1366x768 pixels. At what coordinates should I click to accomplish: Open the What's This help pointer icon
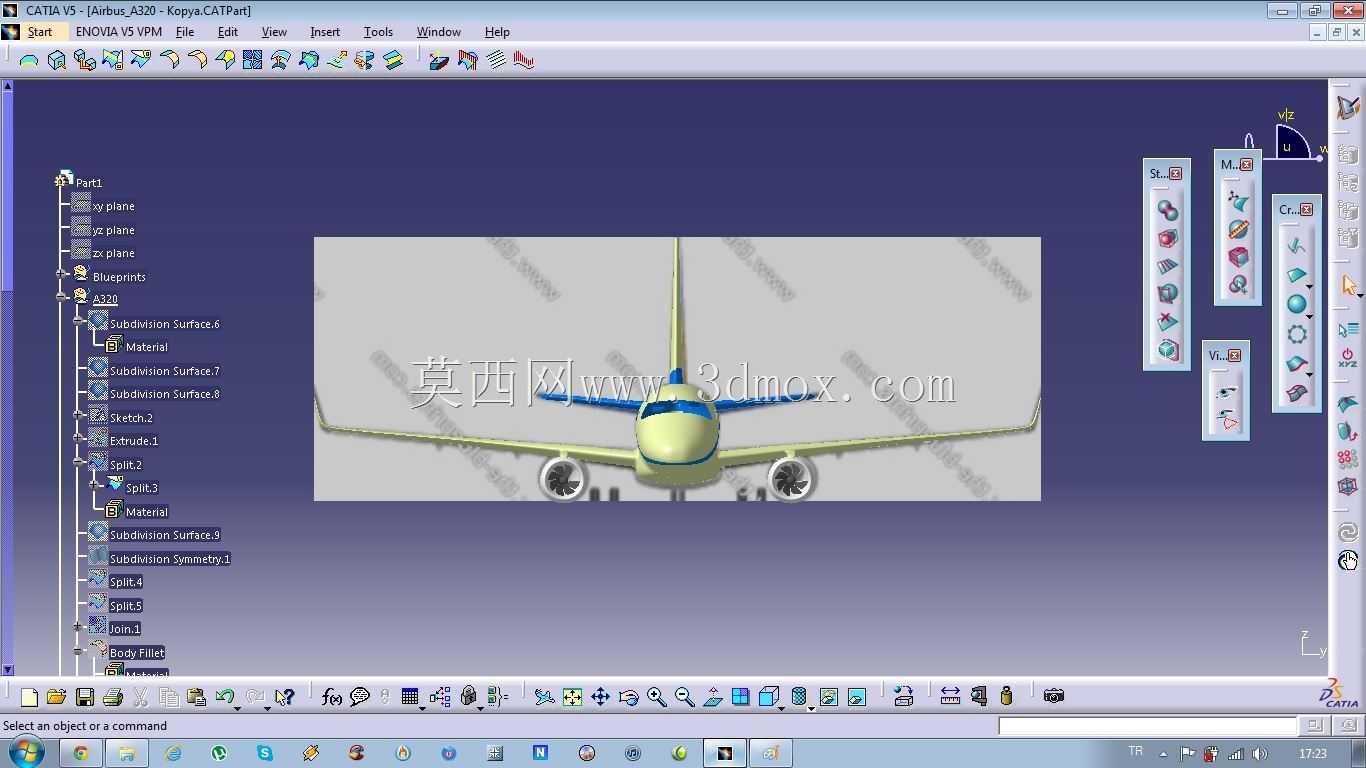285,697
